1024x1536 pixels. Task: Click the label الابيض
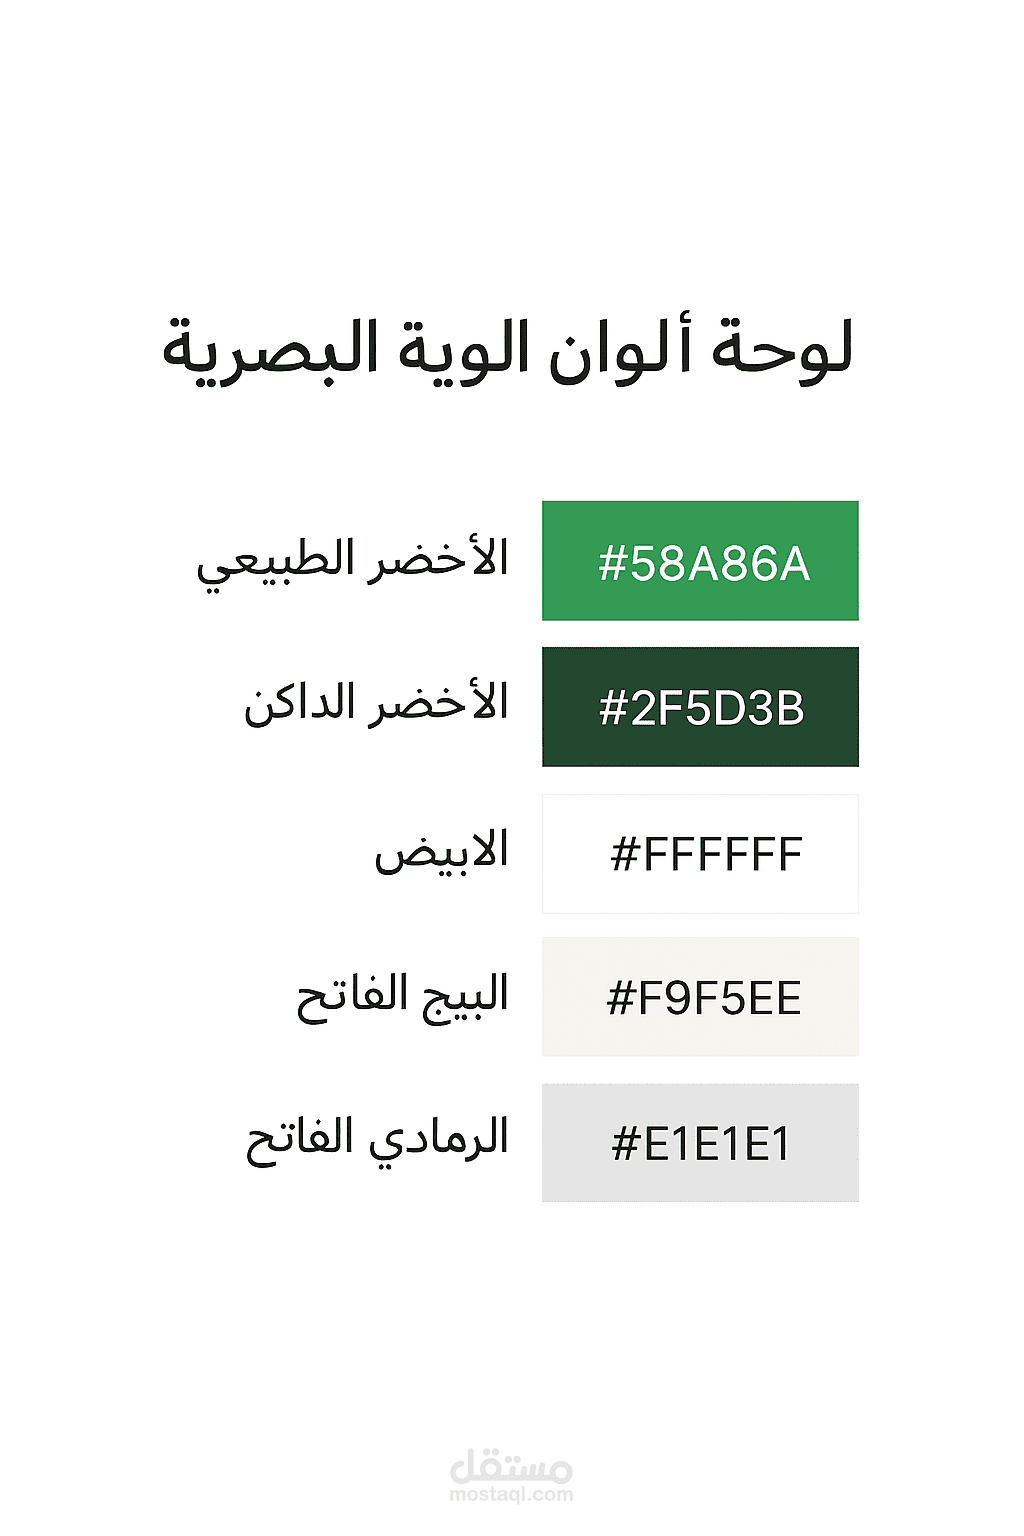[441, 851]
